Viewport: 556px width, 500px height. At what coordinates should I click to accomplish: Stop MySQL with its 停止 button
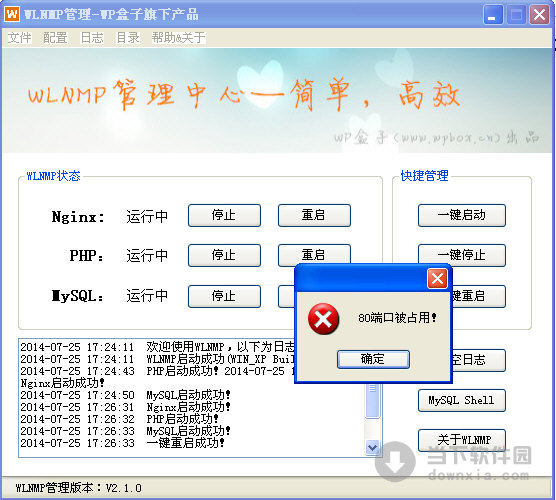point(224,296)
